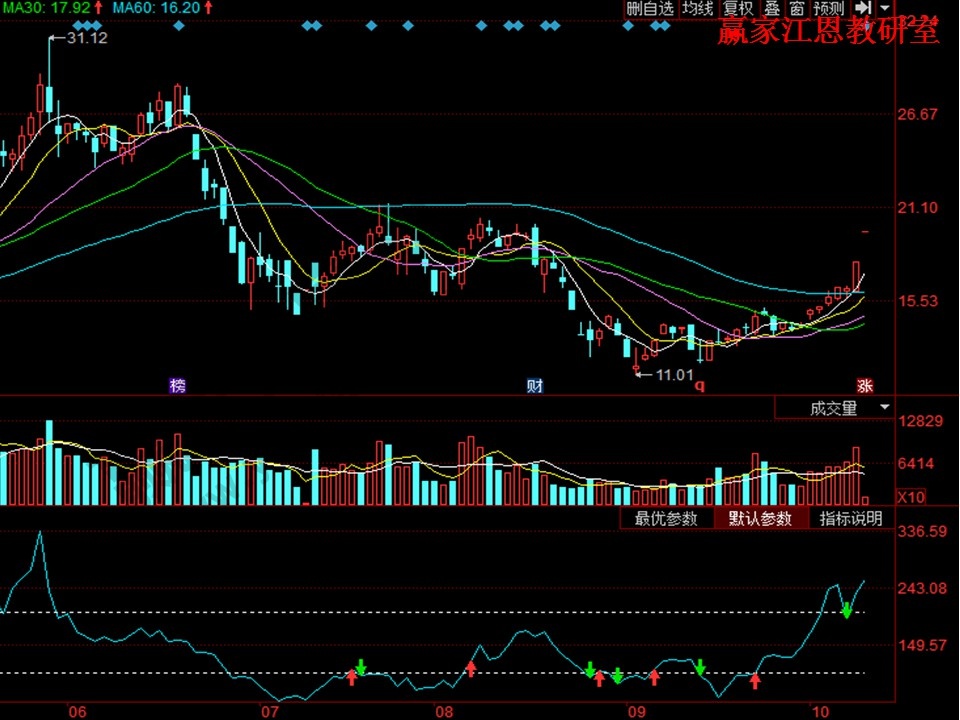Open the 成交量 indicator dropdown

click(x=834, y=408)
